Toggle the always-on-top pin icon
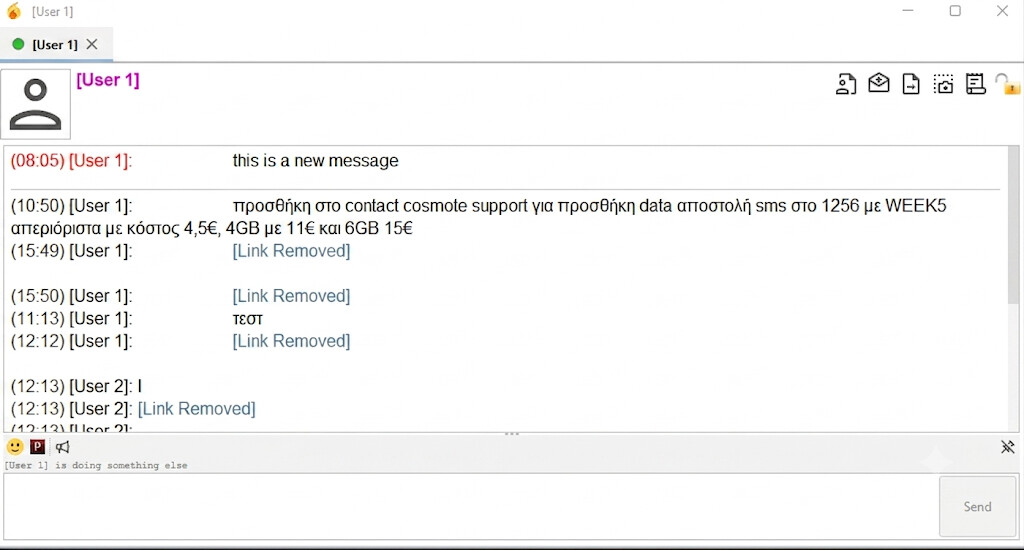This screenshot has width=1024, height=550. point(1008,447)
